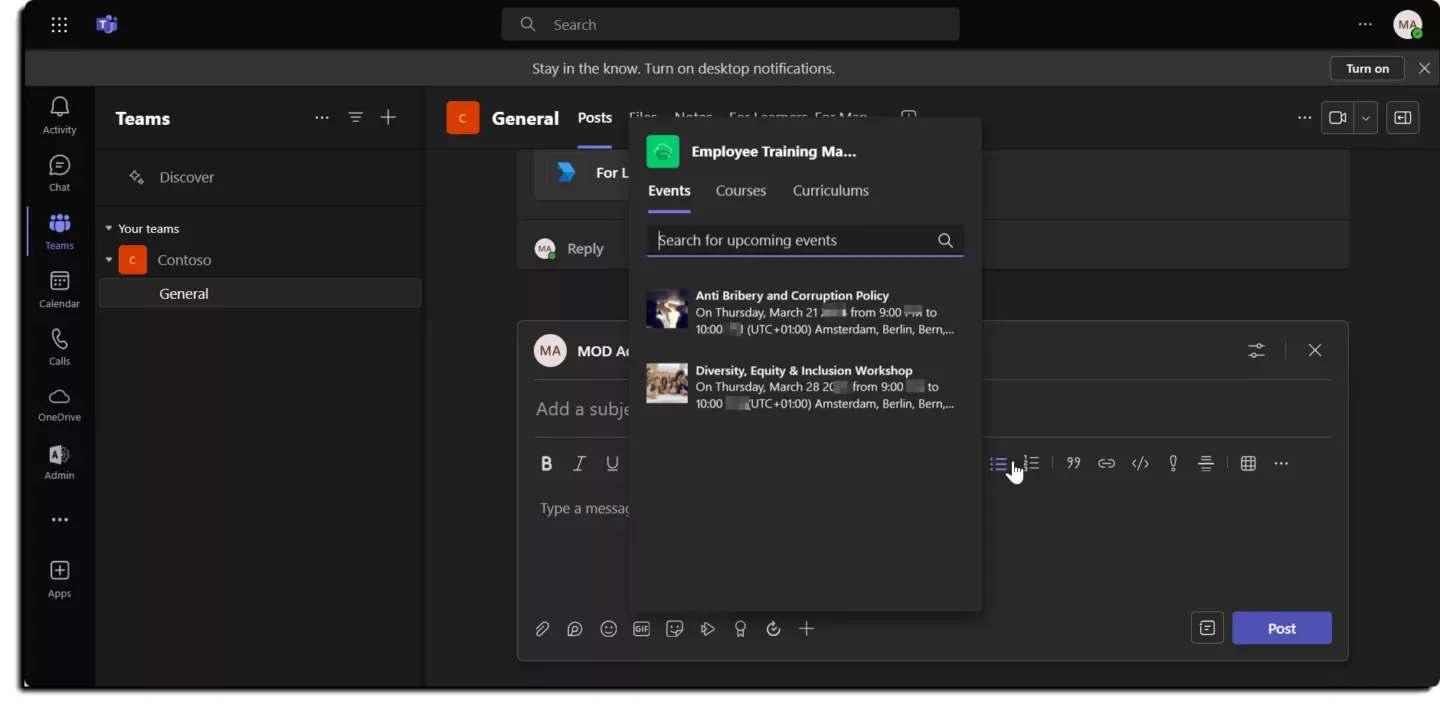The width and height of the screenshot is (1440, 711).
Task: Click the filter teams icon
Action: (355, 118)
